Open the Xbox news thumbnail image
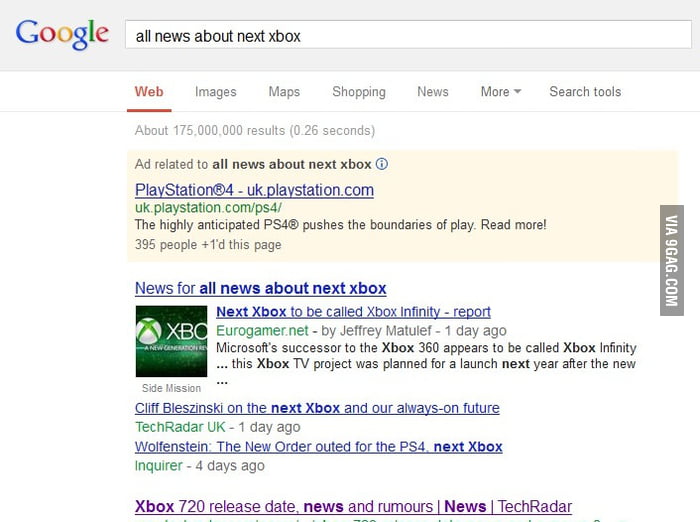 (171, 341)
